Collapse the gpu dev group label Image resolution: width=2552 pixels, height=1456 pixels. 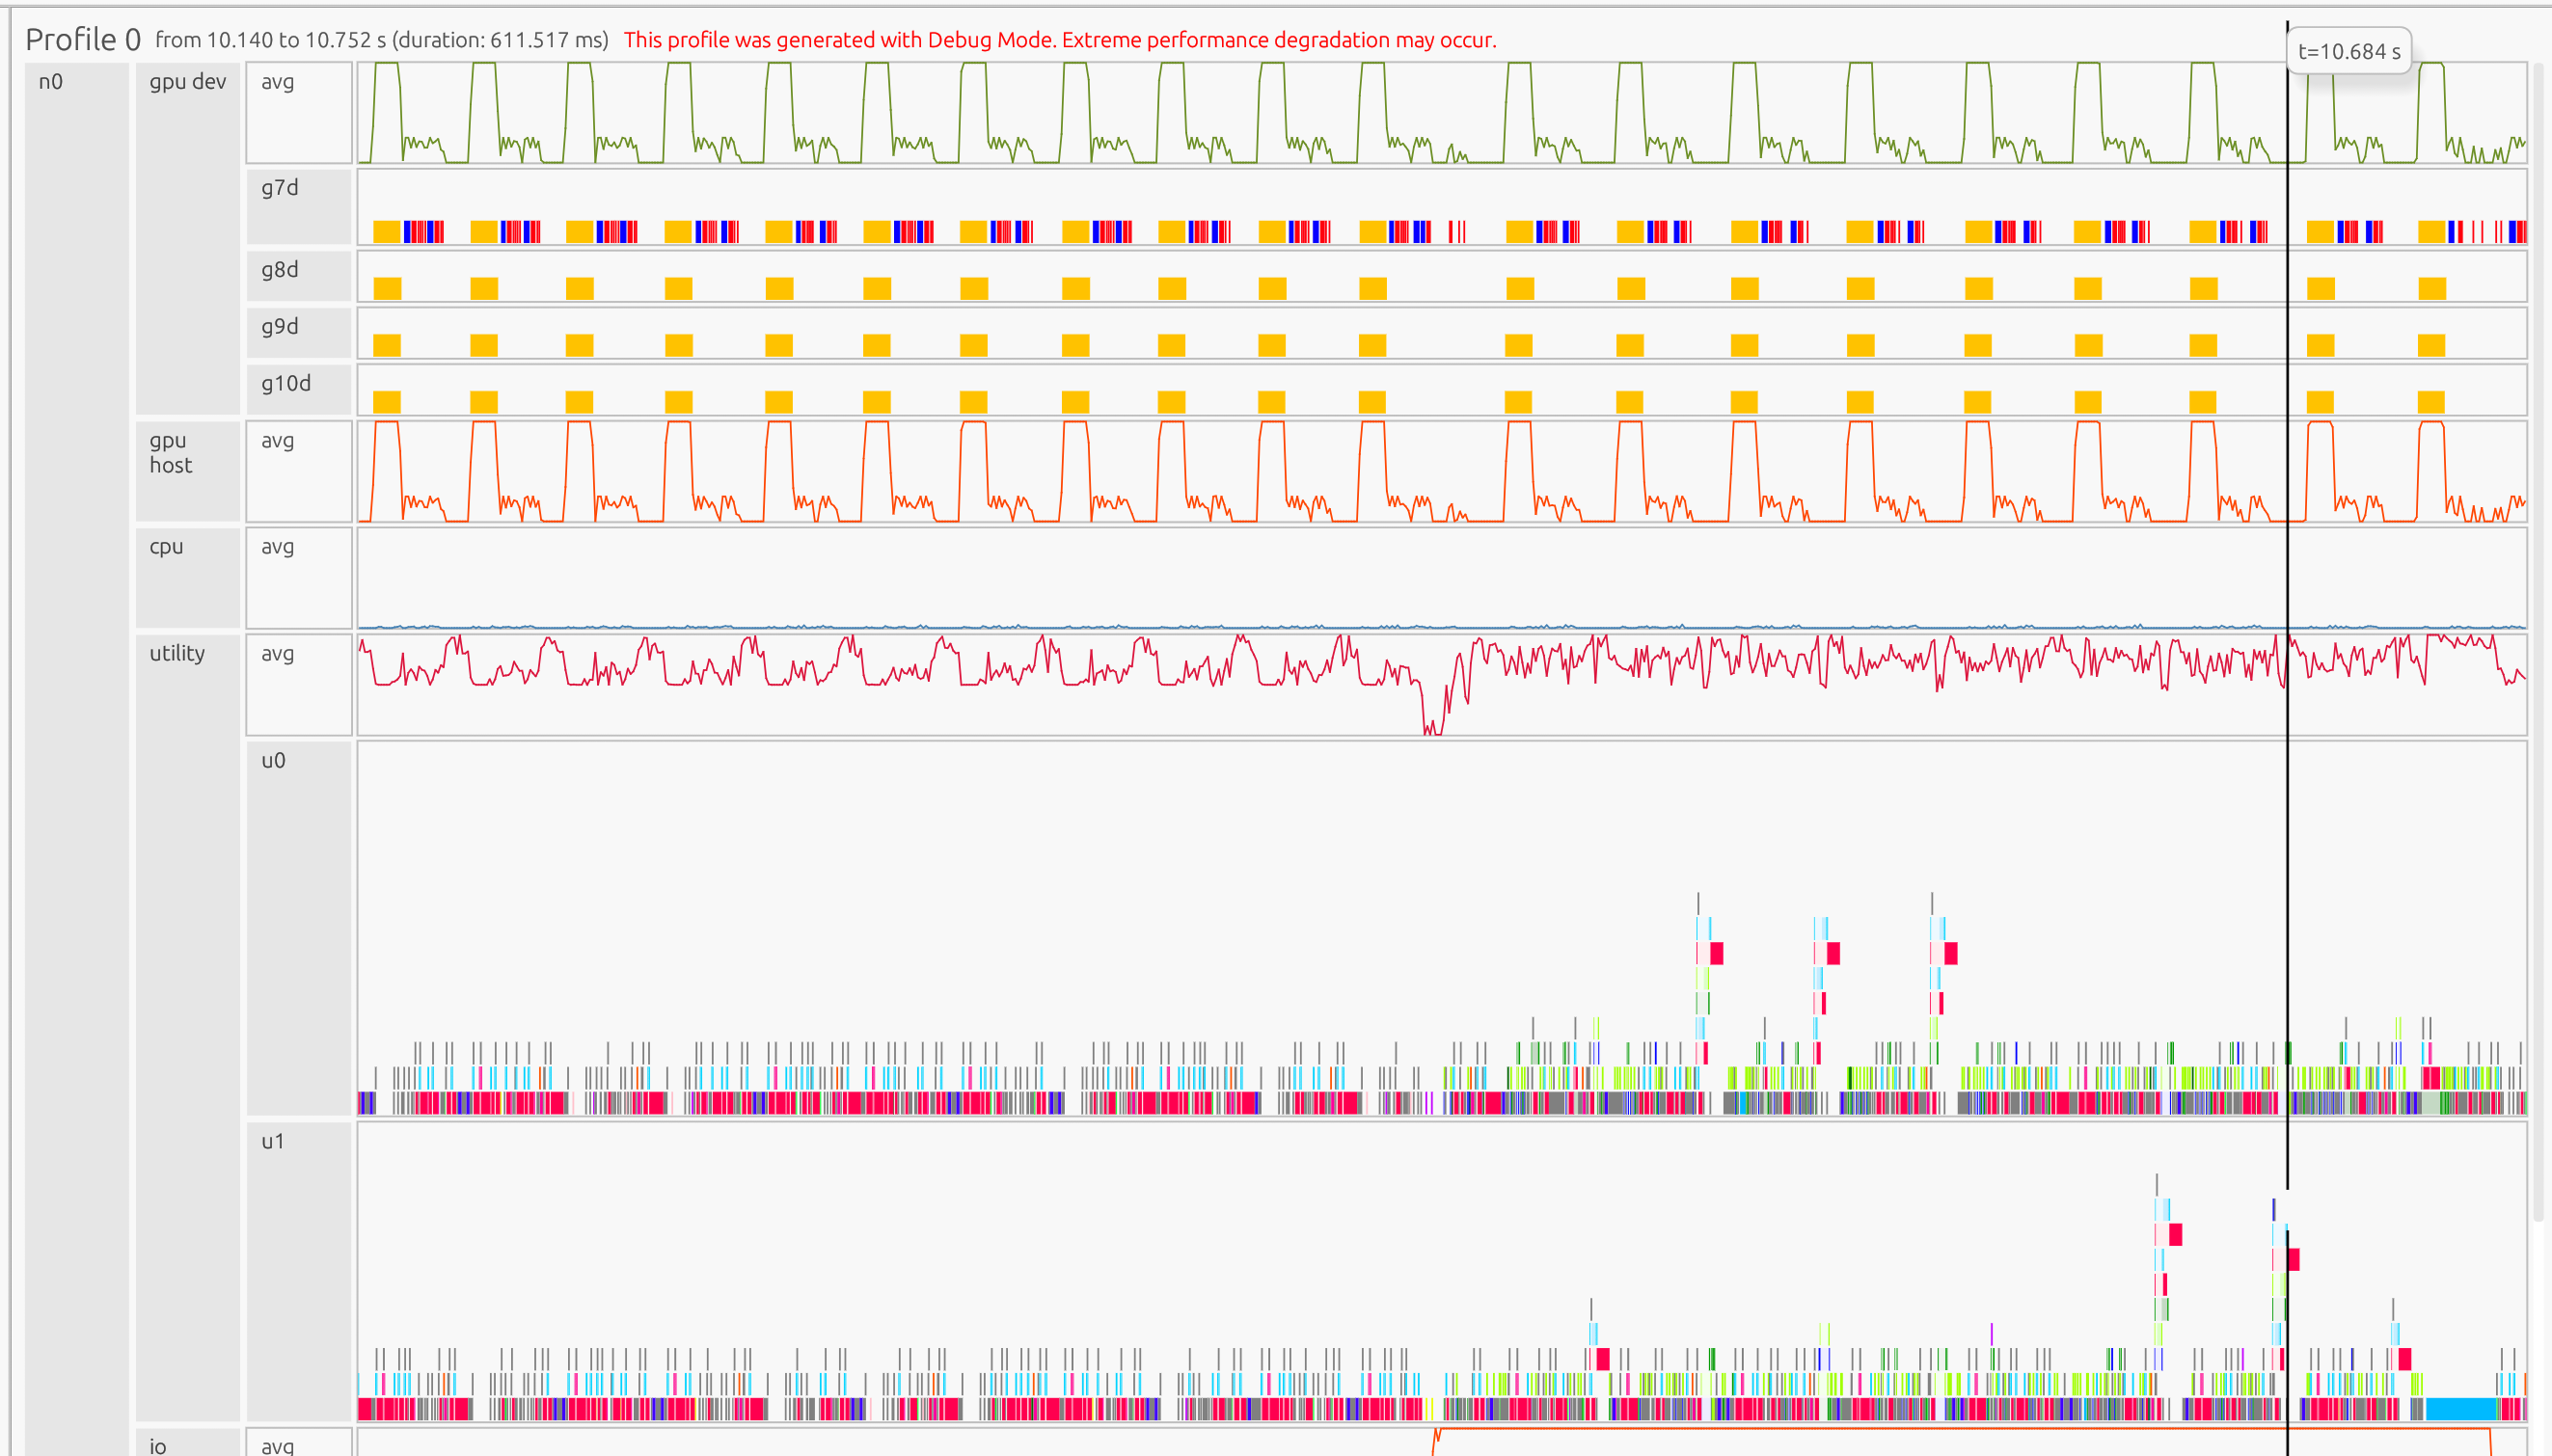click(x=187, y=82)
